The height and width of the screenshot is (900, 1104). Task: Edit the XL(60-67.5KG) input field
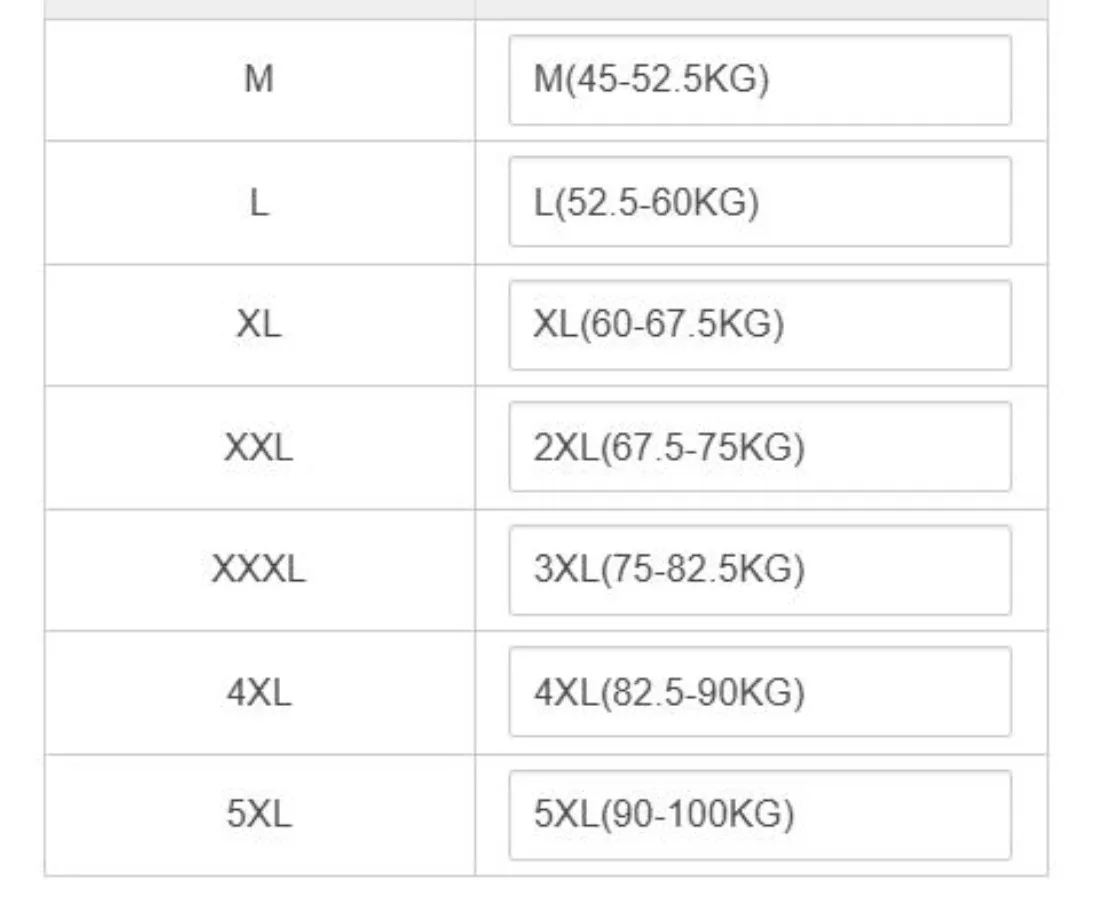pyautogui.click(x=759, y=325)
